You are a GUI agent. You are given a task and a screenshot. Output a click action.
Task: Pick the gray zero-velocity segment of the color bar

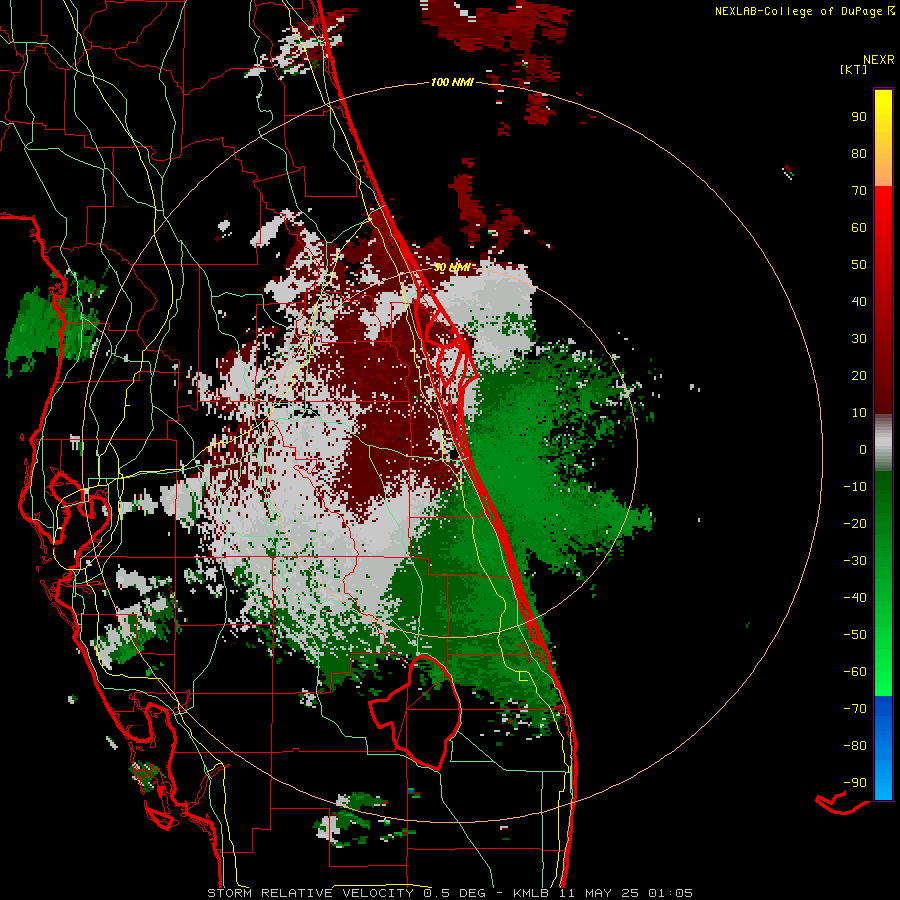pos(883,443)
